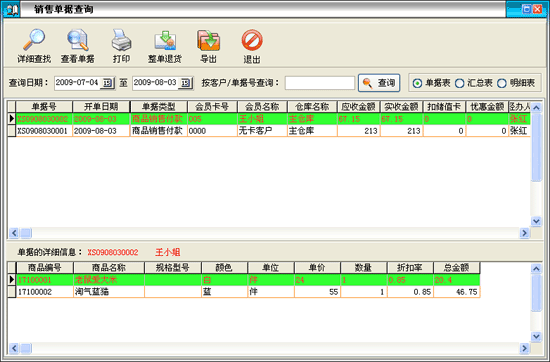Click the 总金额 column header
Viewport: 550px width, 362px height.
pos(456,268)
